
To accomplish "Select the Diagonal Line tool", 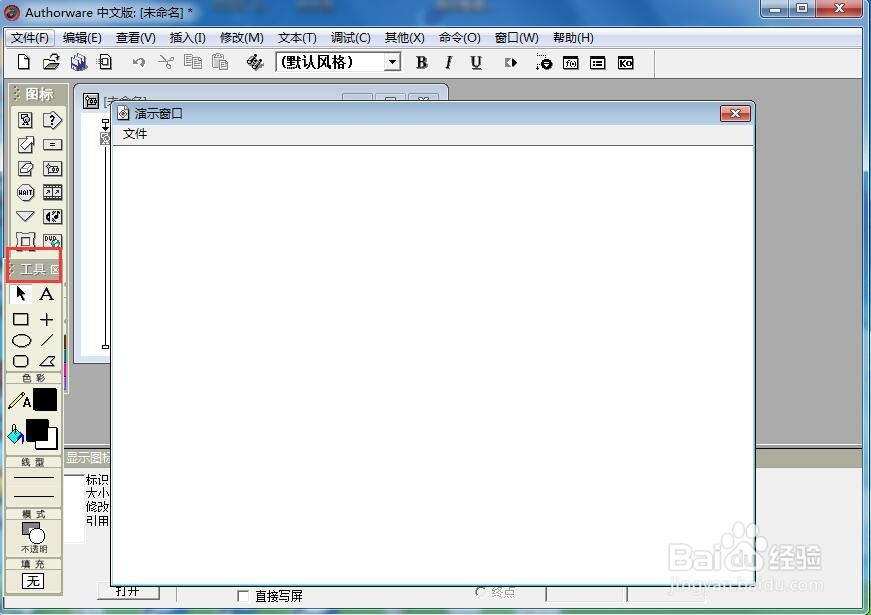I will tap(47, 339).
